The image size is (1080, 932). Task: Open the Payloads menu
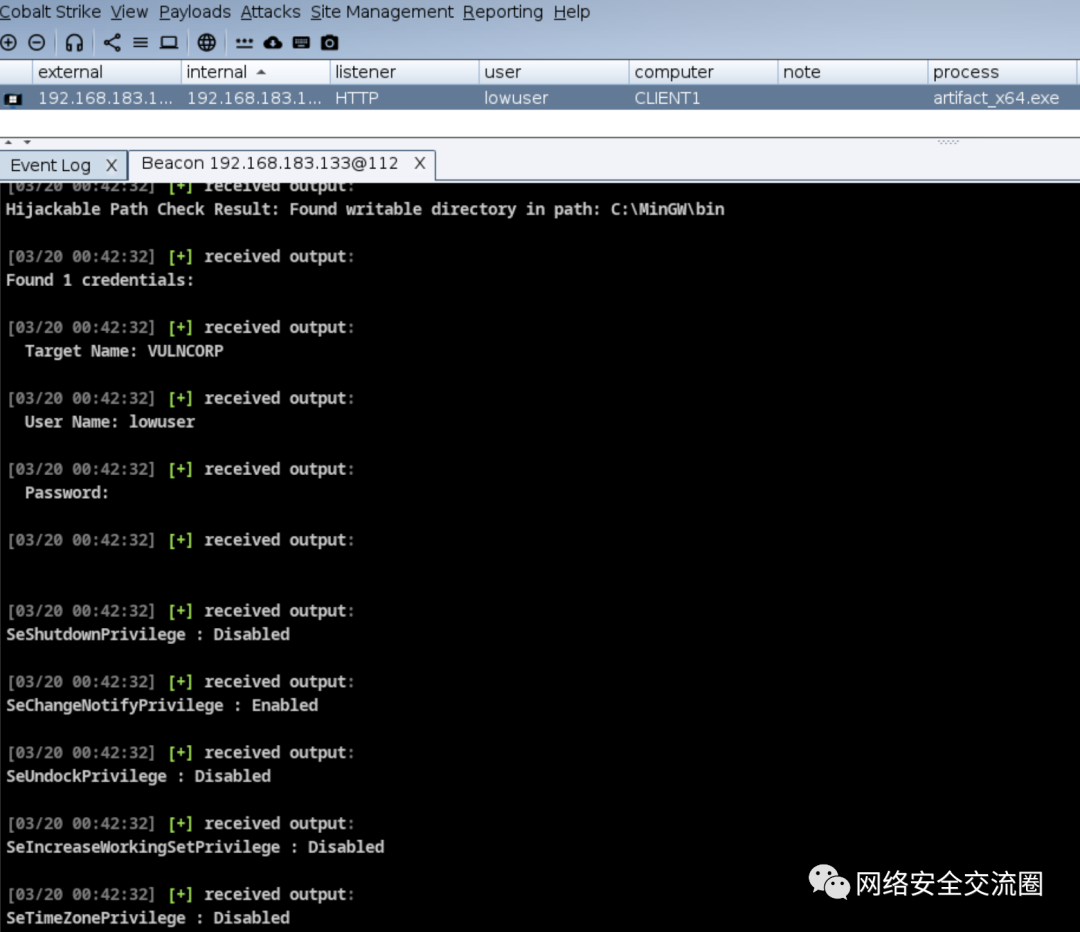pos(195,12)
